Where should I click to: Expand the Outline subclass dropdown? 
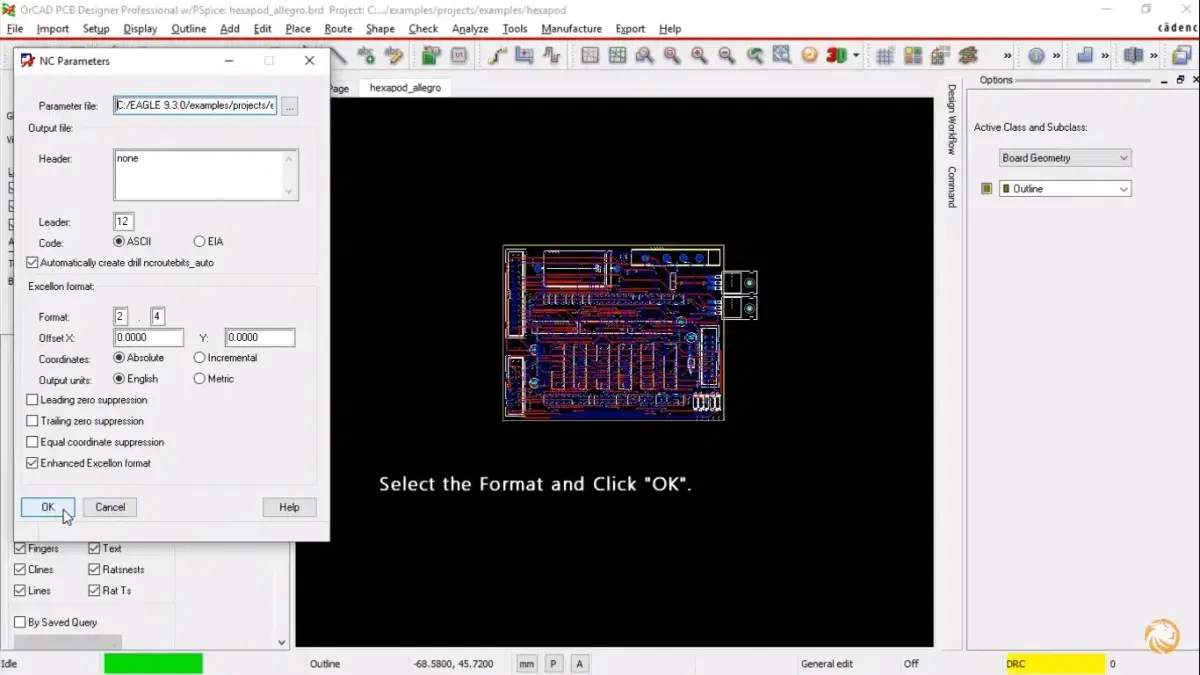click(1065, 189)
